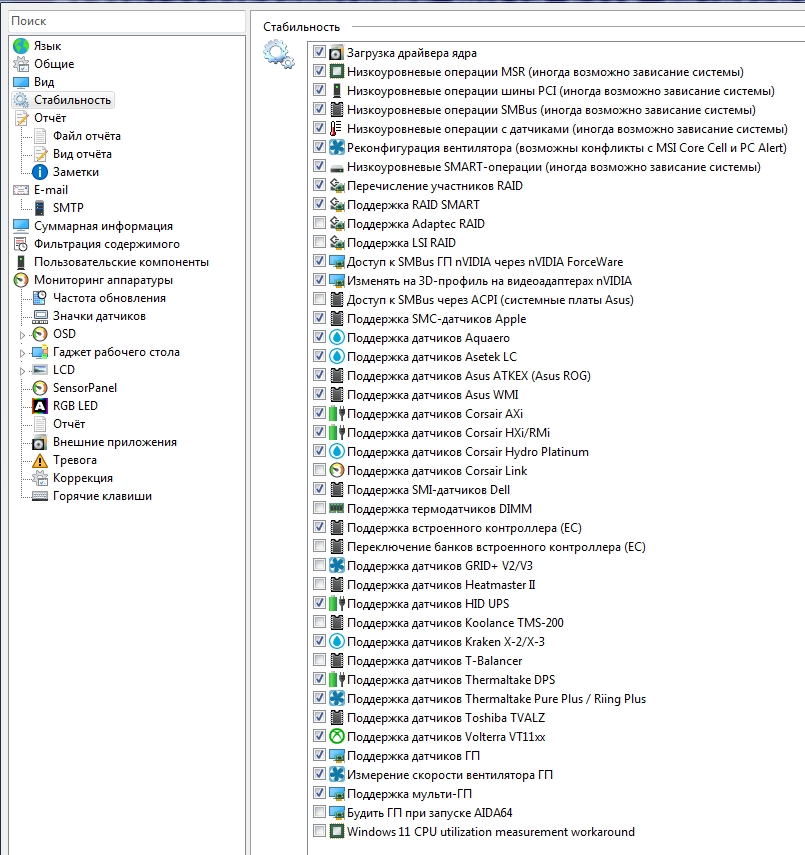Uncheck Загрузка драйвера ядра checkbox
This screenshot has height=855, width=805.
(x=319, y=52)
